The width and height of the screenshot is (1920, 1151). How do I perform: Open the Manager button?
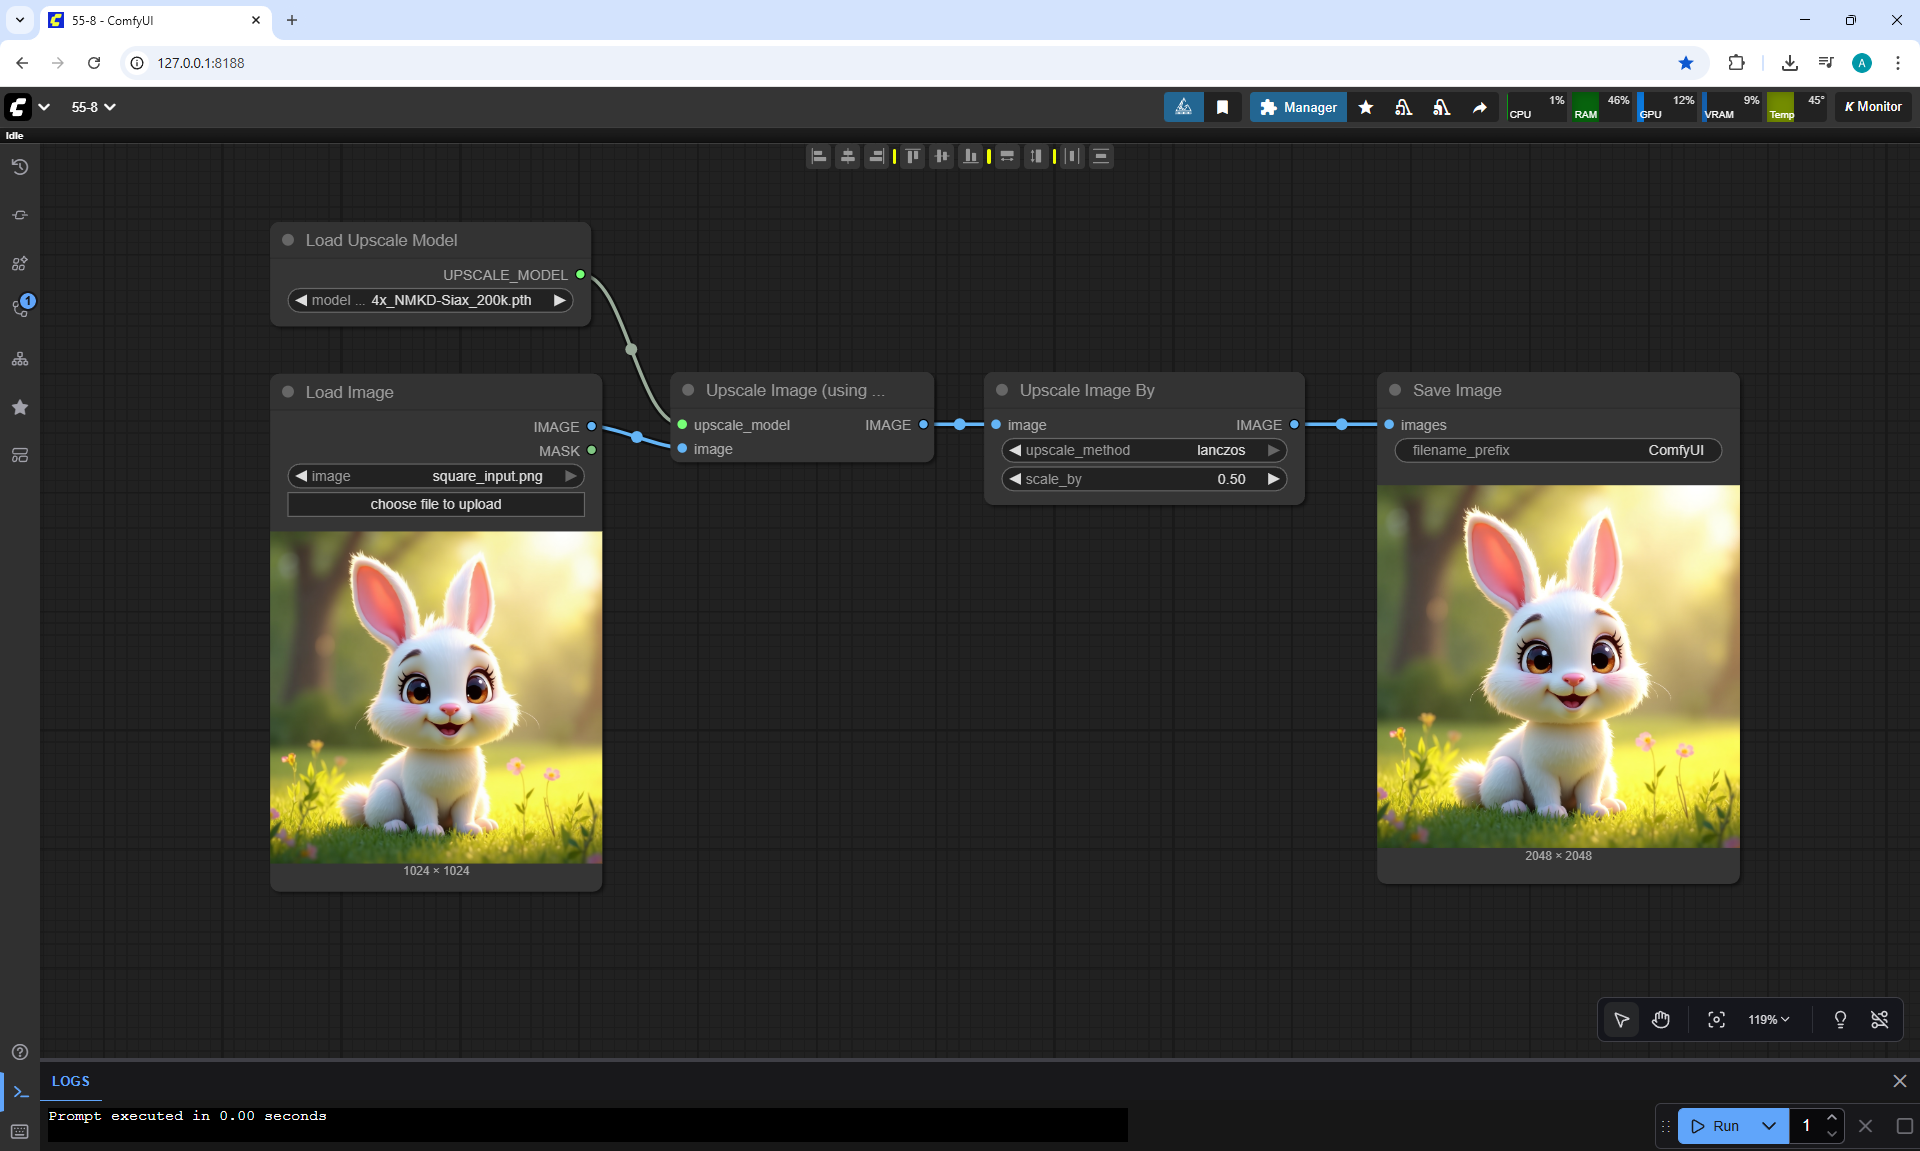point(1298,107)
